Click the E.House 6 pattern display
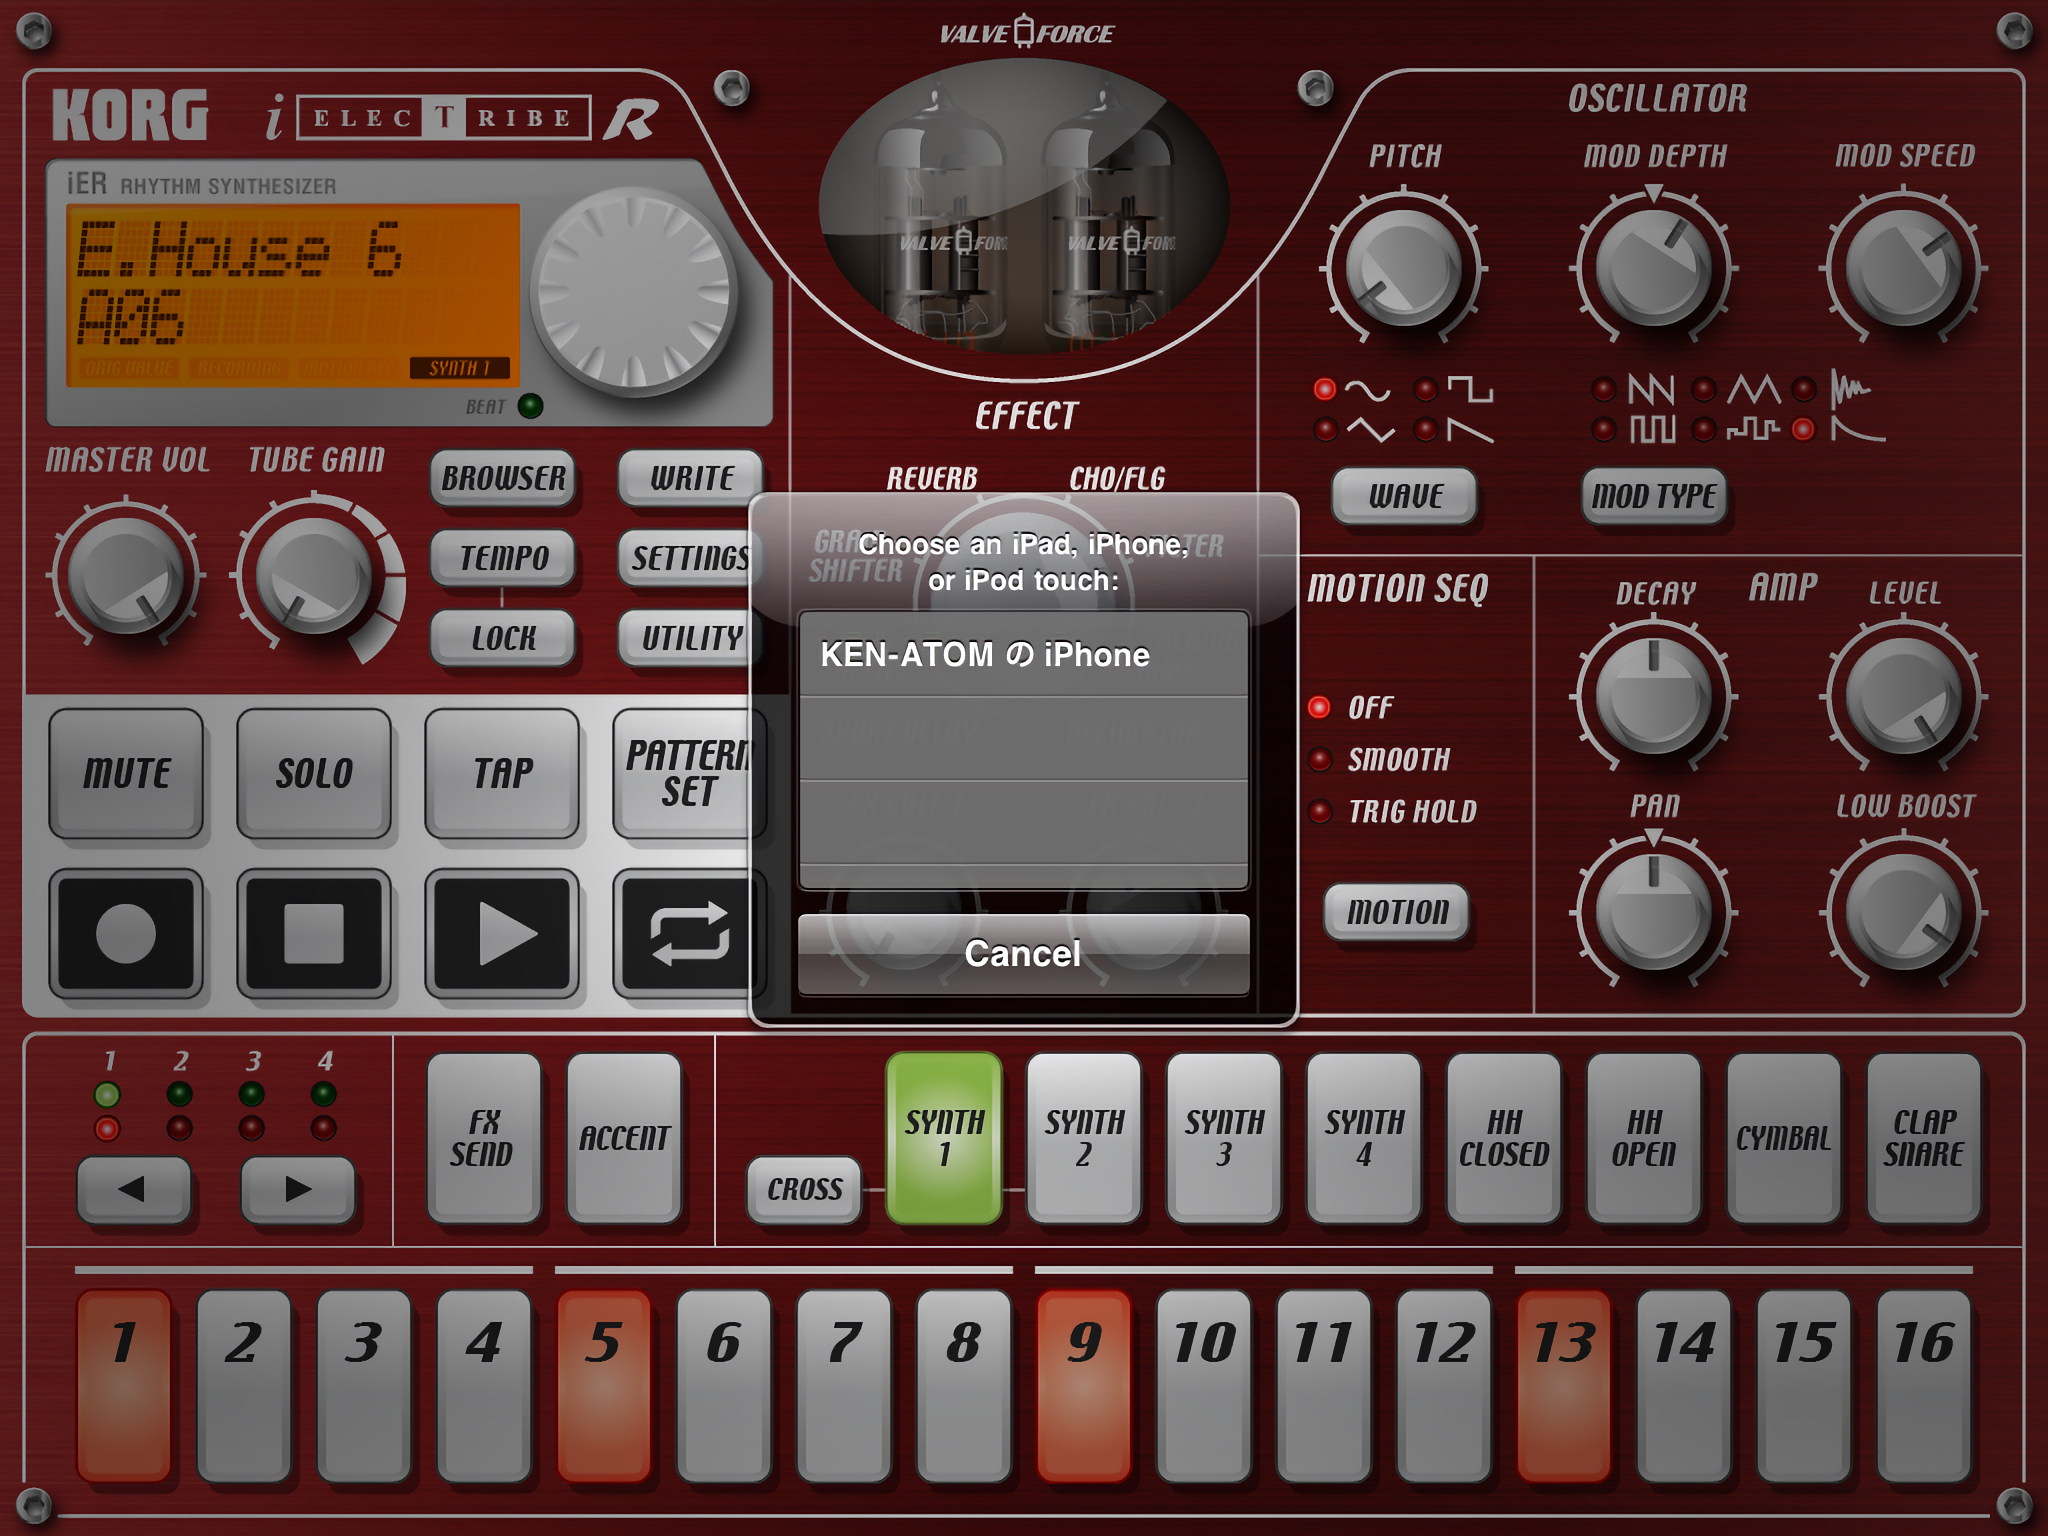 click(294, 295)
